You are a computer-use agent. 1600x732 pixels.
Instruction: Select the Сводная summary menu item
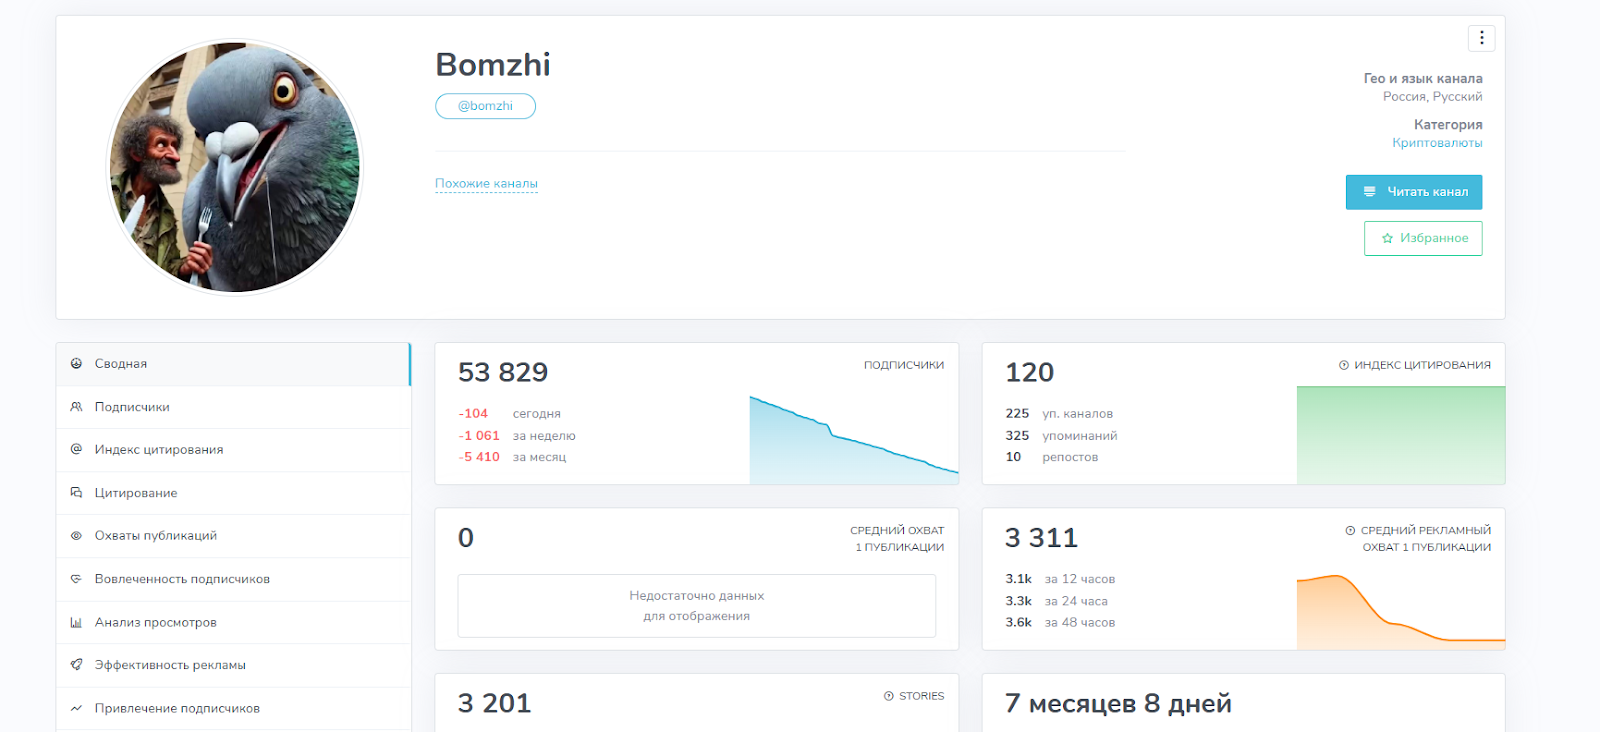click(x=121, y=364)
